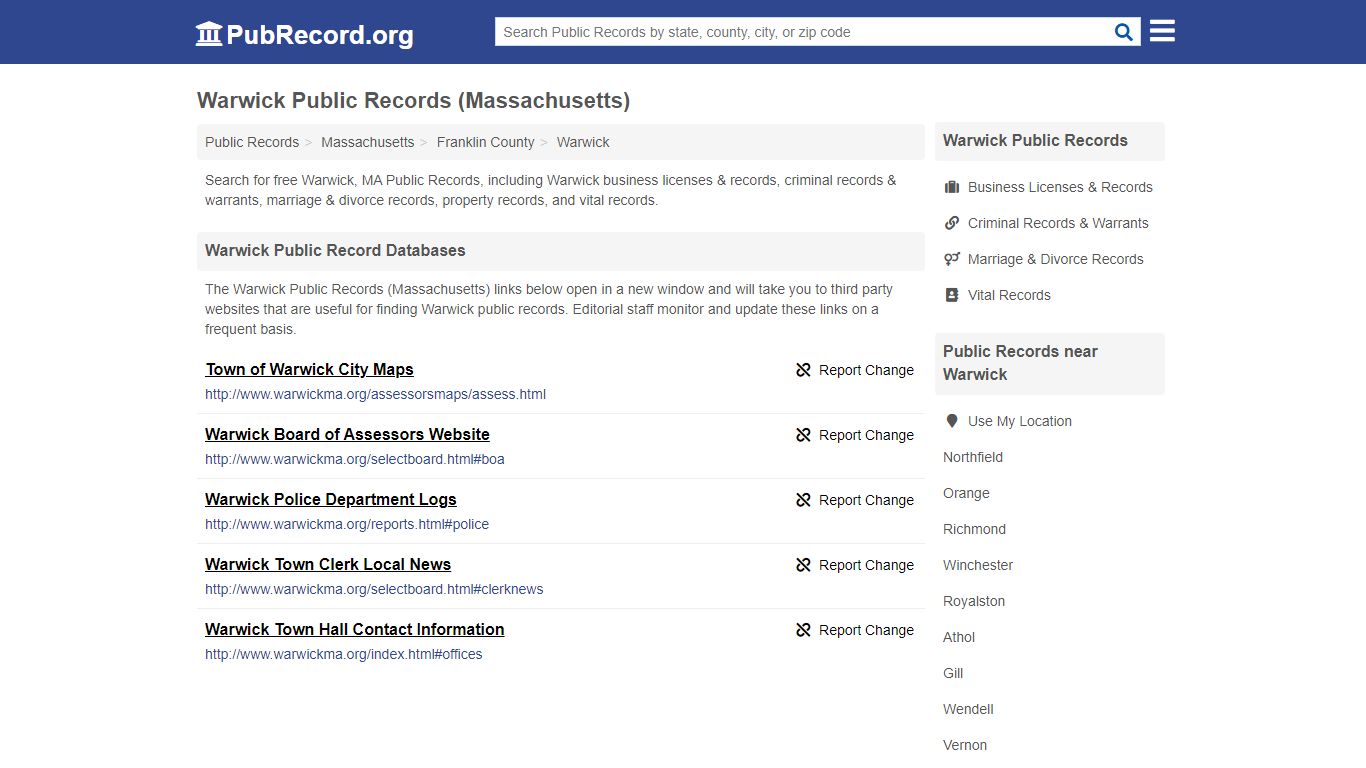Open Marriage & Divorce Records sidebar link

[x=1055, y=259]
